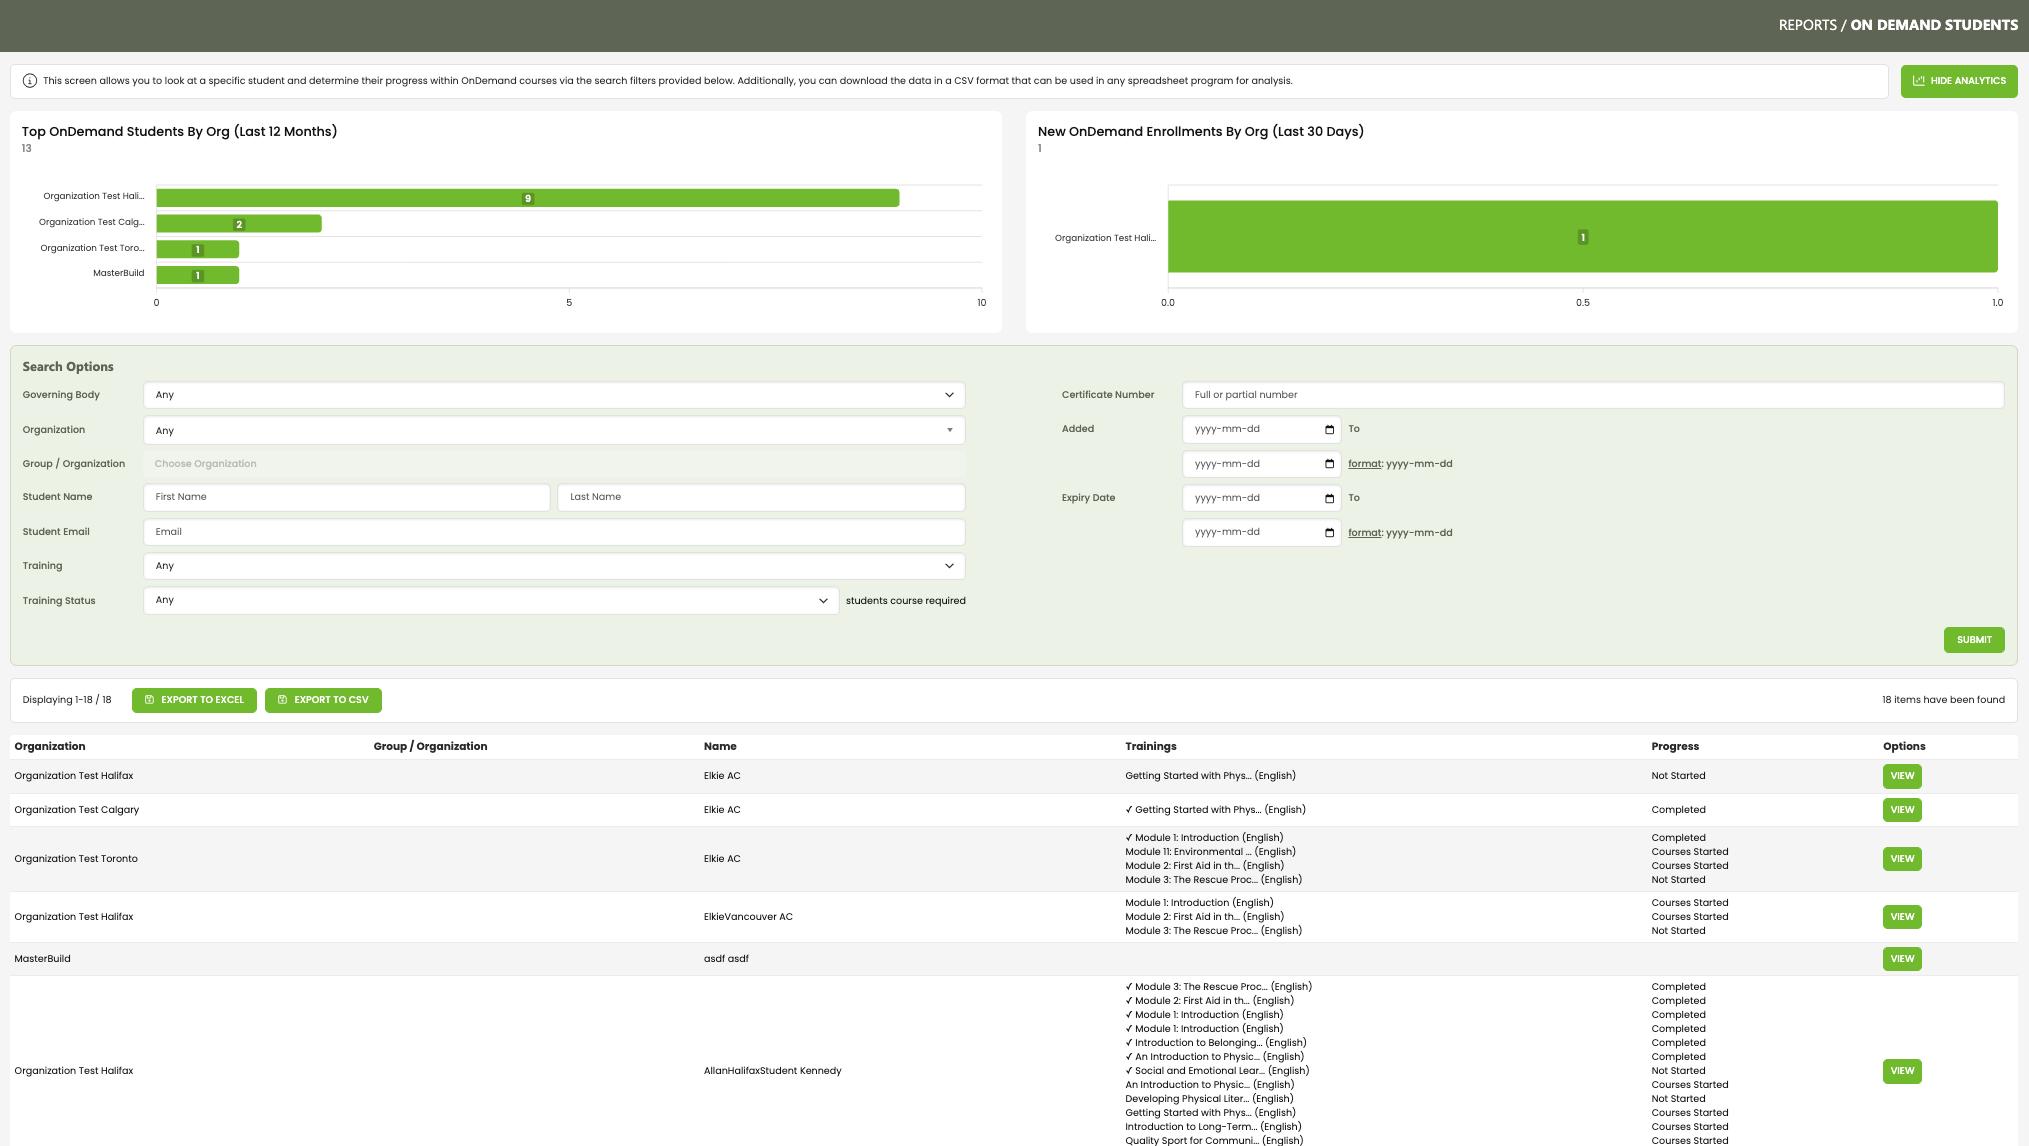Click the Organization Test Halifax bar showing 9

(x=527, y=198)
